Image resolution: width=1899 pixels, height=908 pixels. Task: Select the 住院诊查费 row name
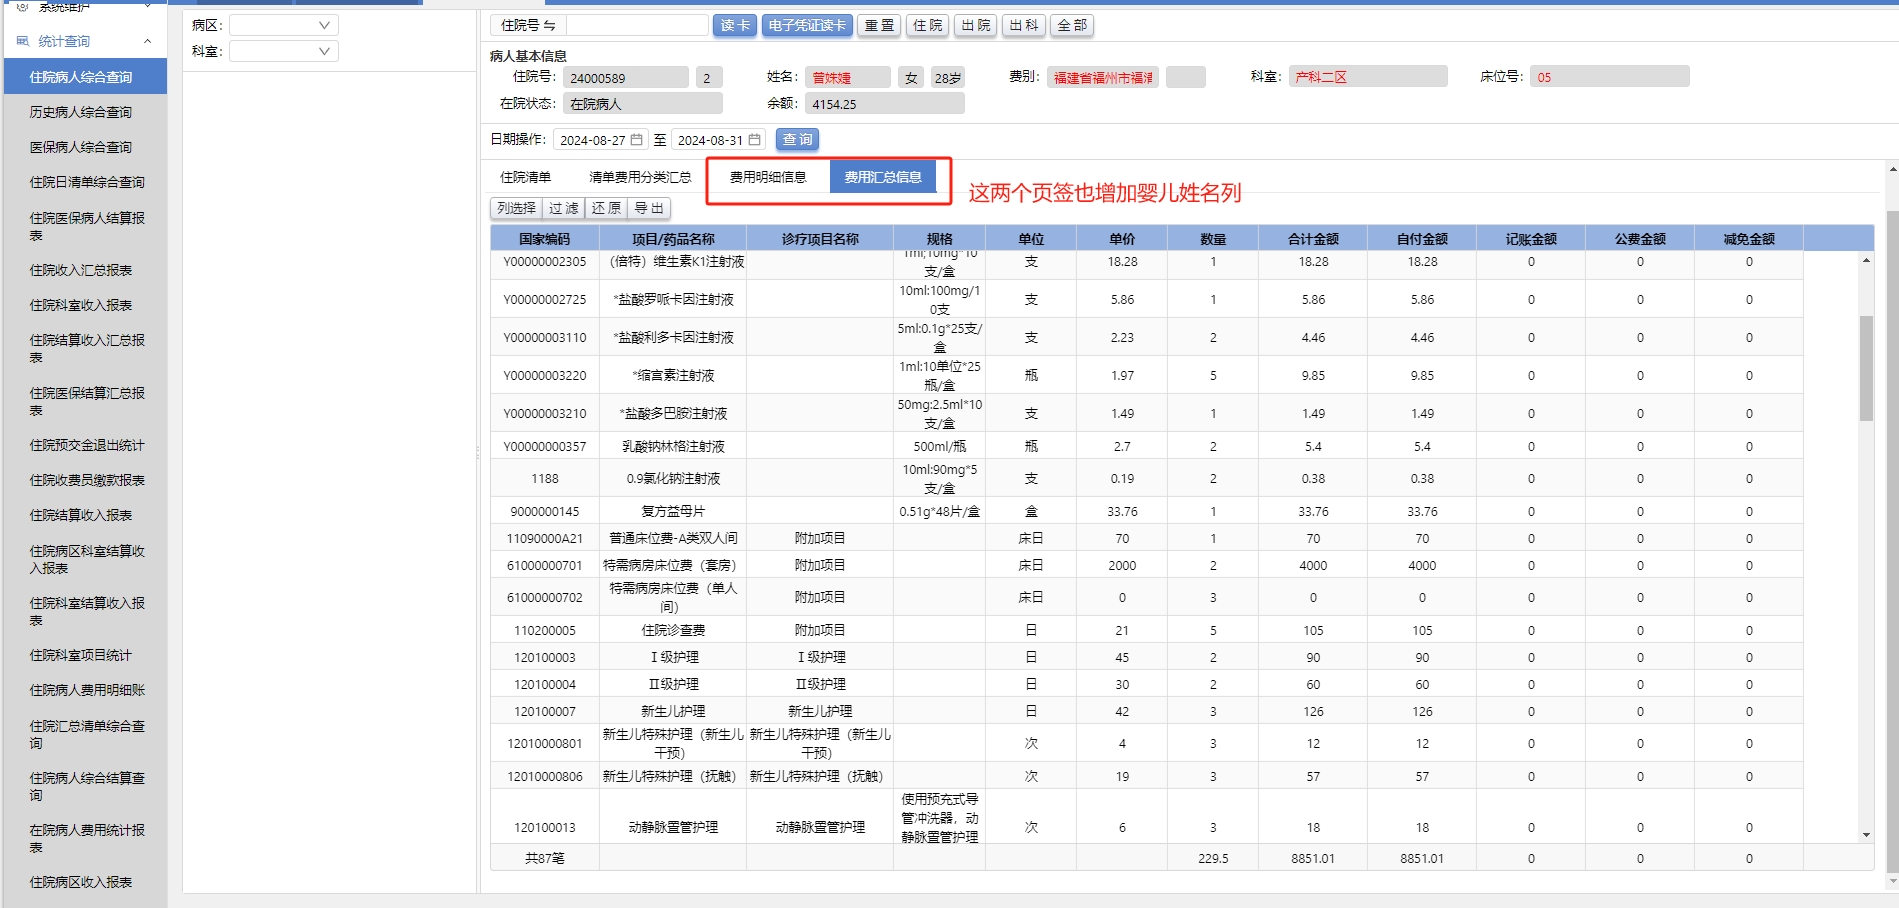(x=673, y=630)
